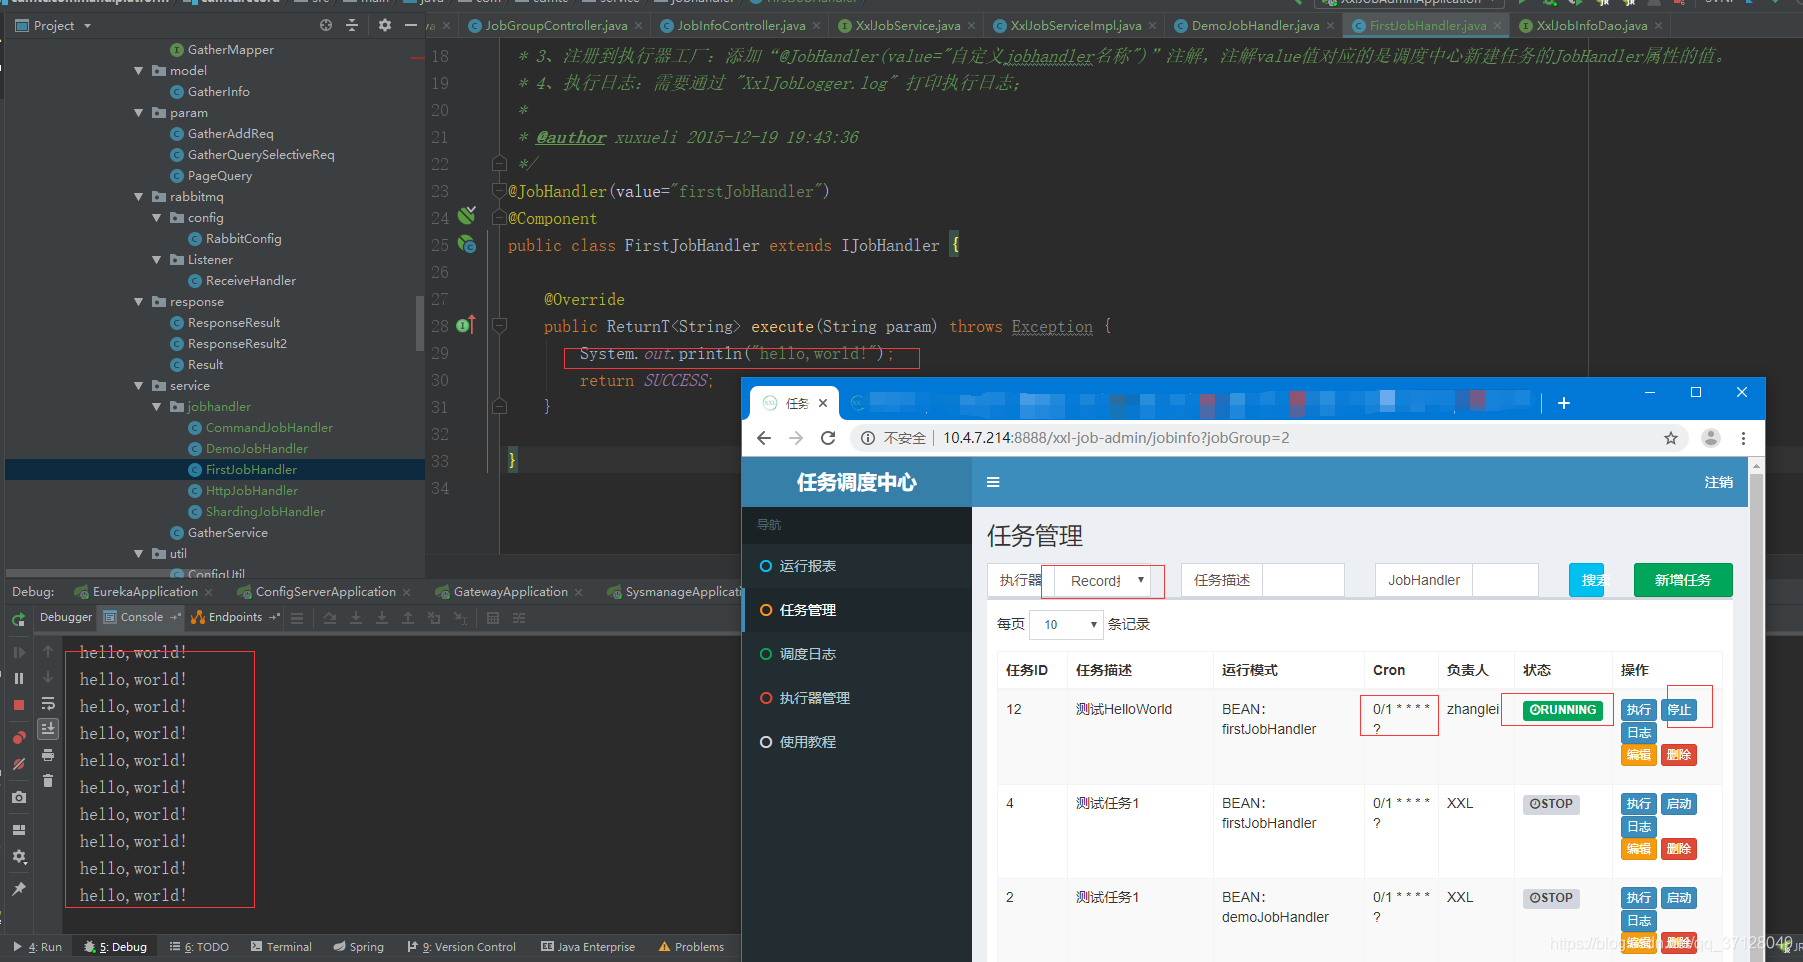Pin the debug tab icon
The width and height of the screenshot is (1803, 962).
18,889
